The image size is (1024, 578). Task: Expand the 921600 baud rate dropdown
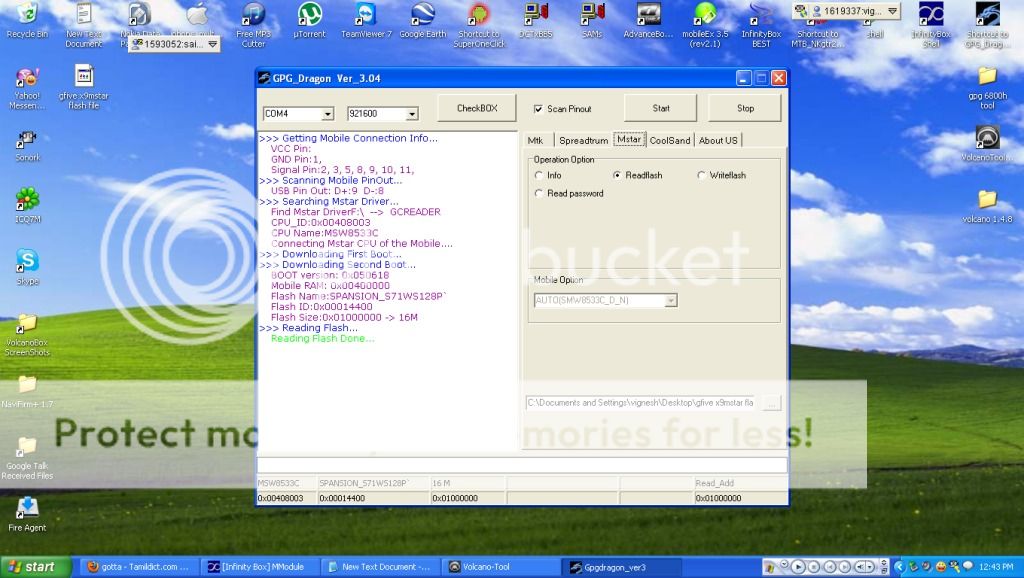(x=412, y=113)
